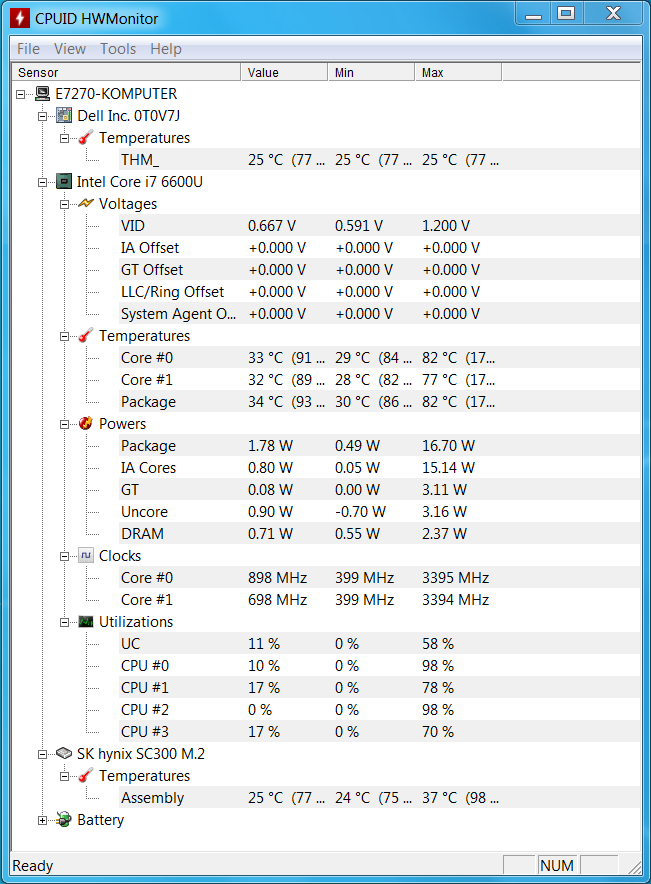Collapse the Voltages section

click(64, 204)
